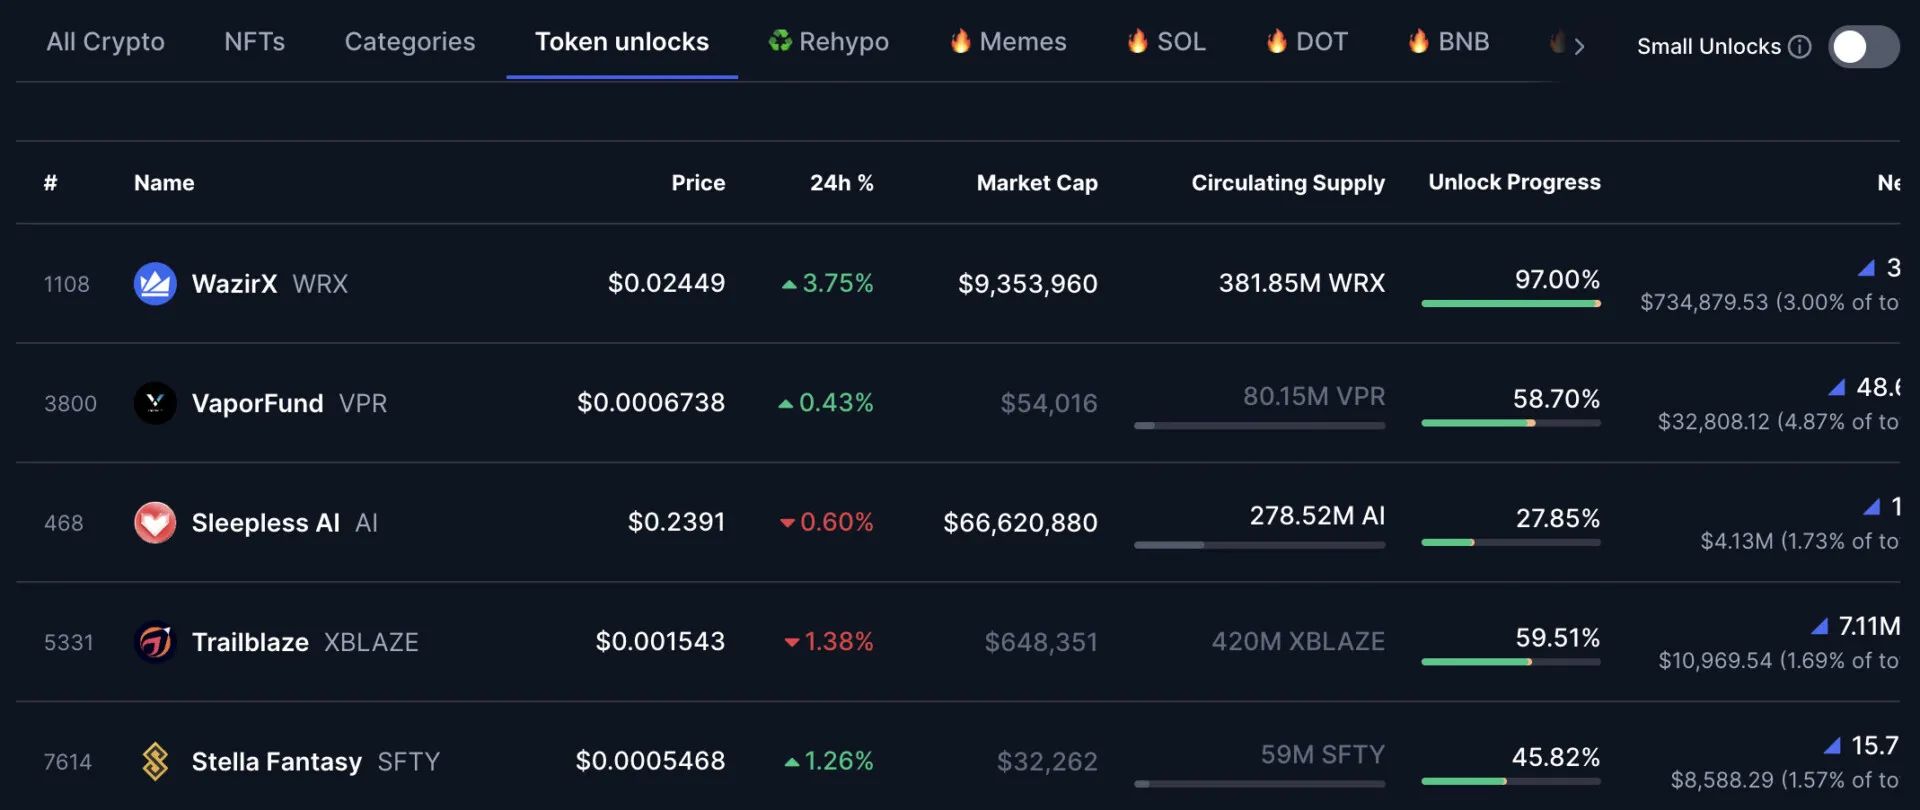Viewport: 1920px width, 810px height.
Task: Click the Sleepless AI heart logo
Action: coord(155,523)
